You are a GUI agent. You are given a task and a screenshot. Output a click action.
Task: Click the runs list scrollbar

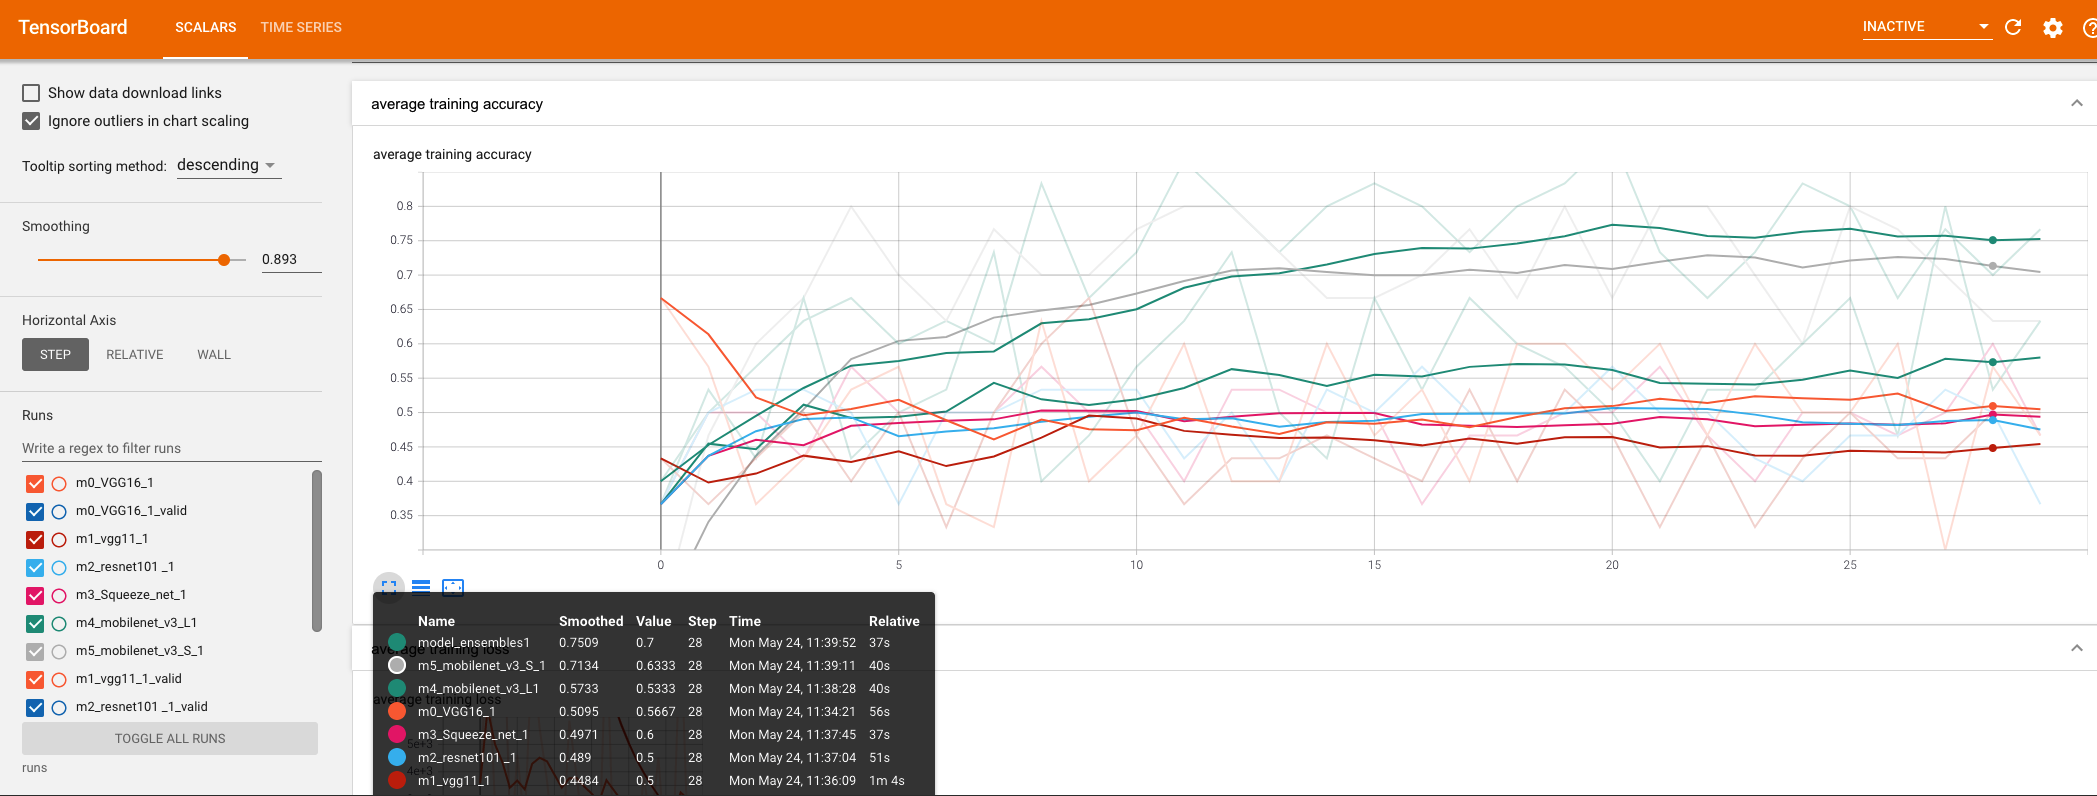point(317,551)
